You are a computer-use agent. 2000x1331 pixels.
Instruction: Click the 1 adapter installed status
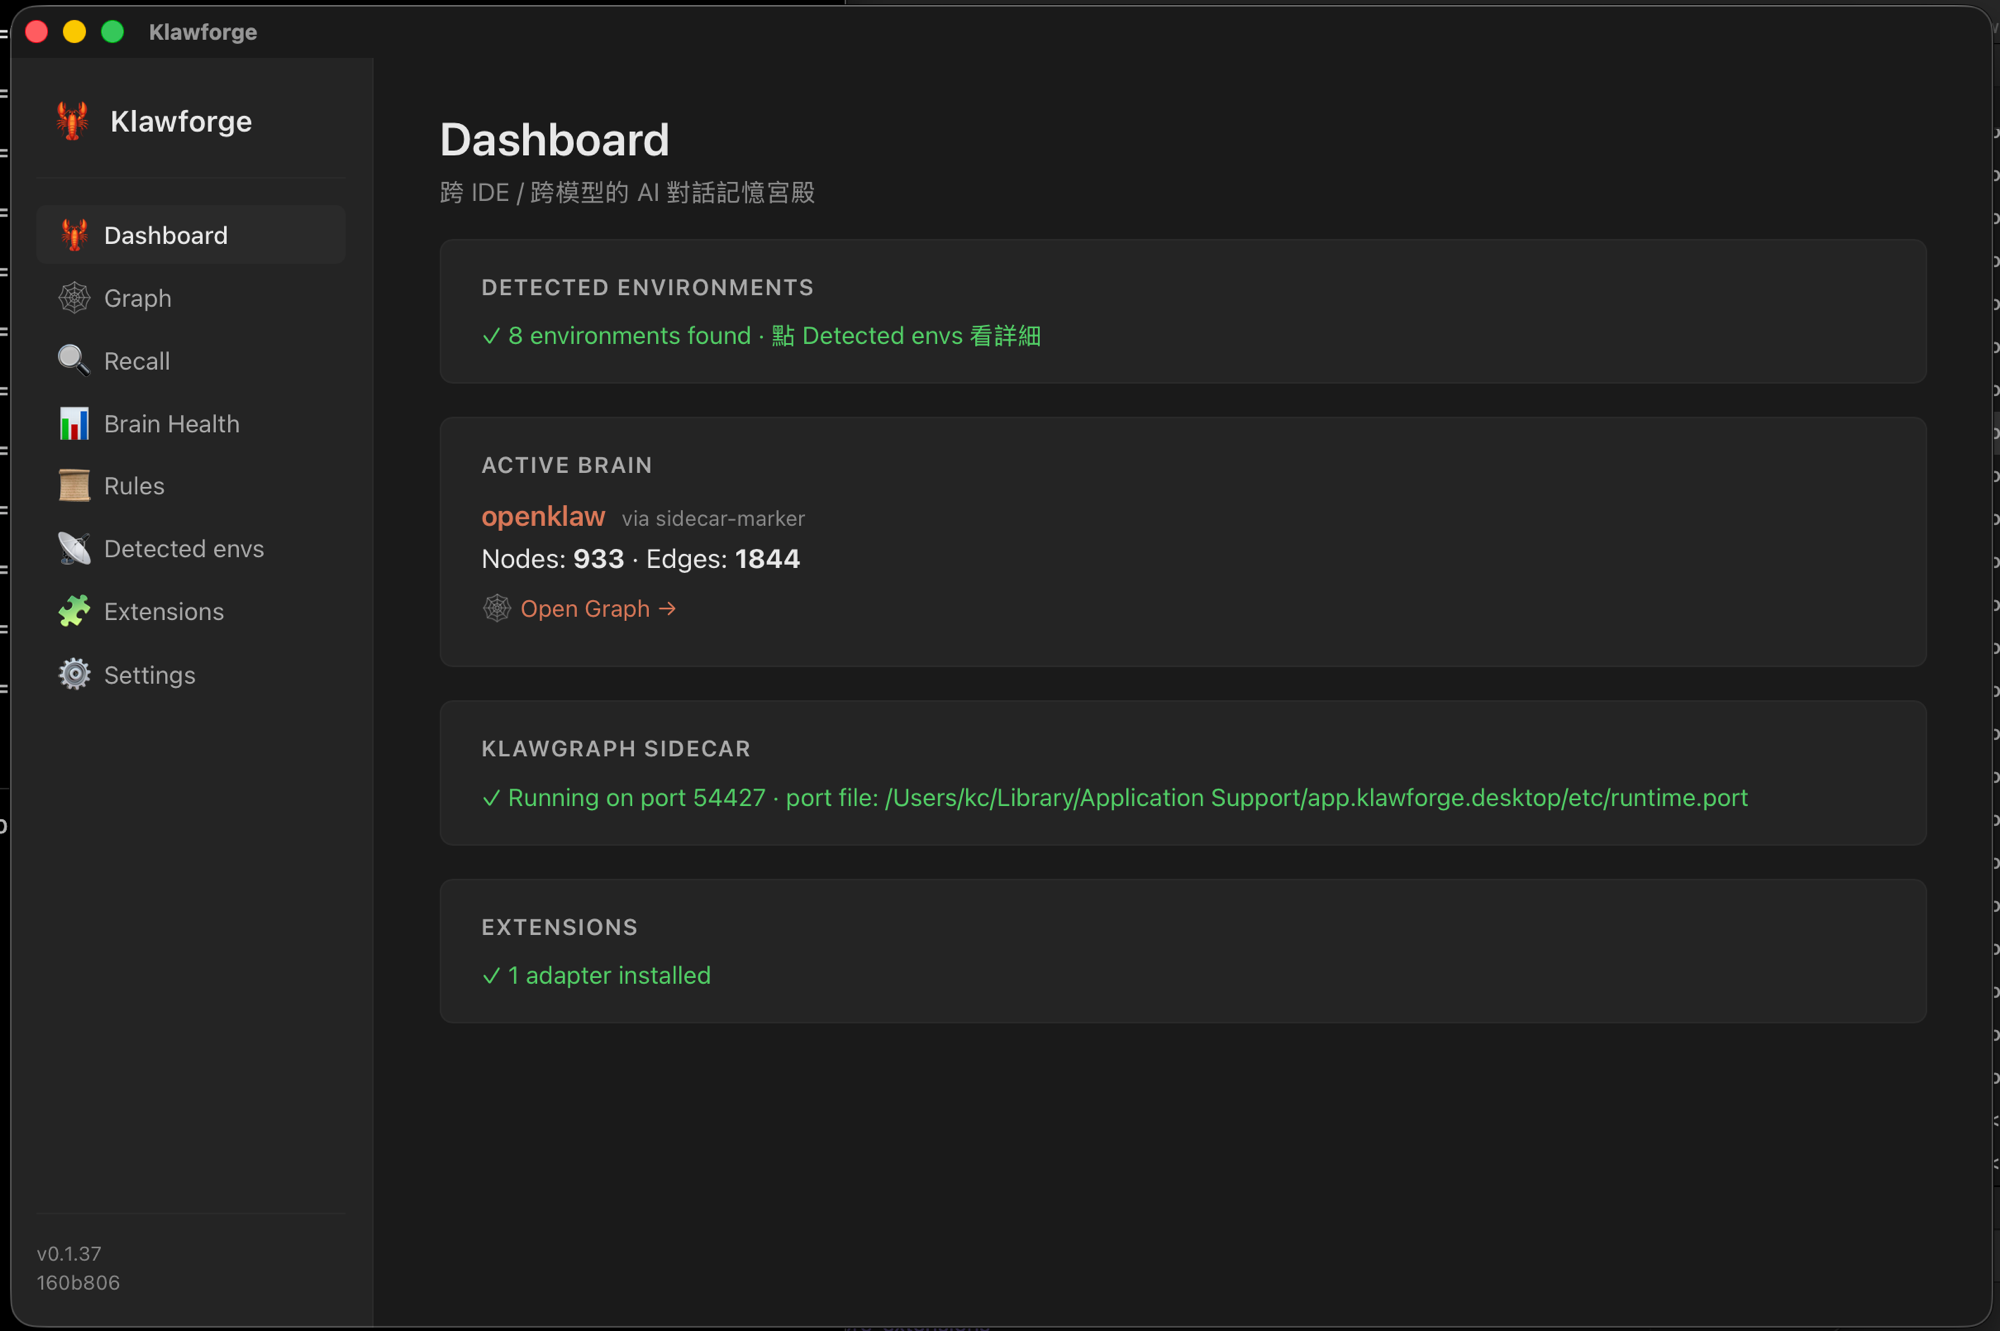coord(596,975)
